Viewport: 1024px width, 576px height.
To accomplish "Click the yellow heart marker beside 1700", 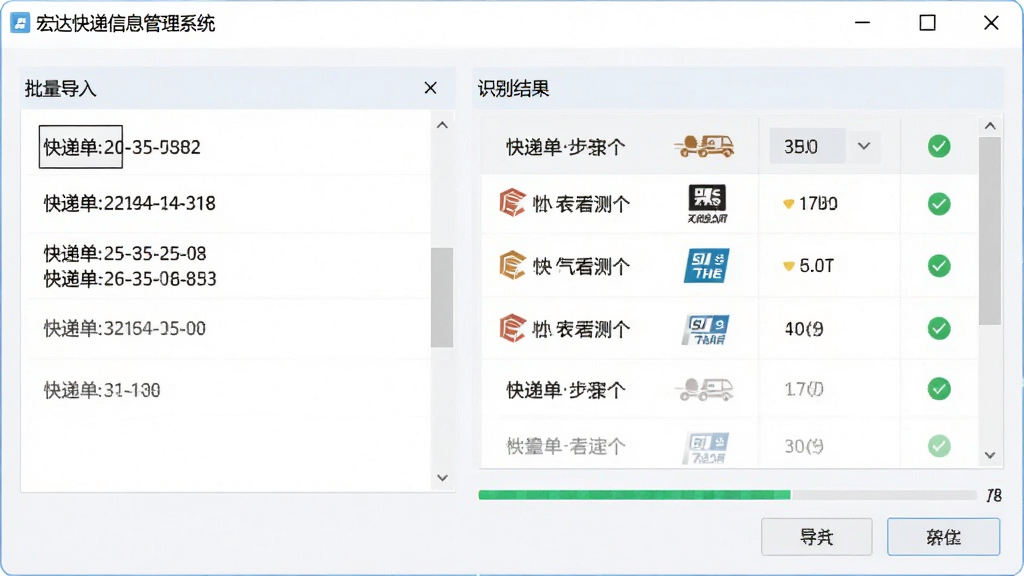I will [788, 204].
